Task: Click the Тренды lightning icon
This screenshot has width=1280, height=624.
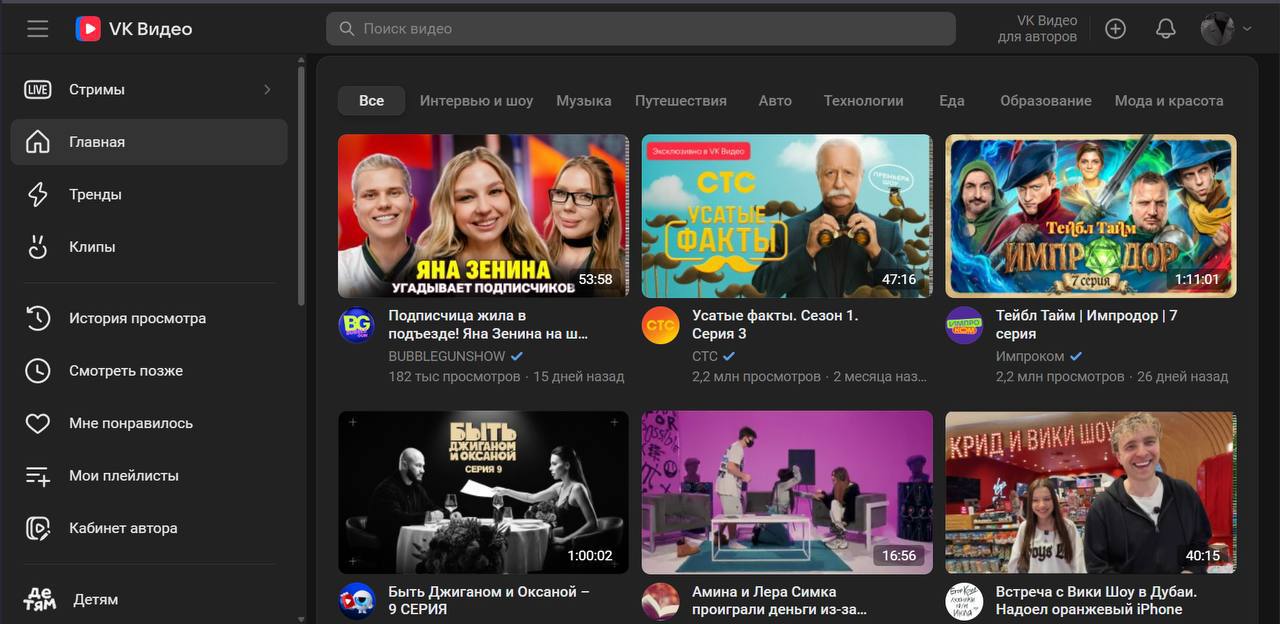Action: pyautogui.click(x=38, y=194)
